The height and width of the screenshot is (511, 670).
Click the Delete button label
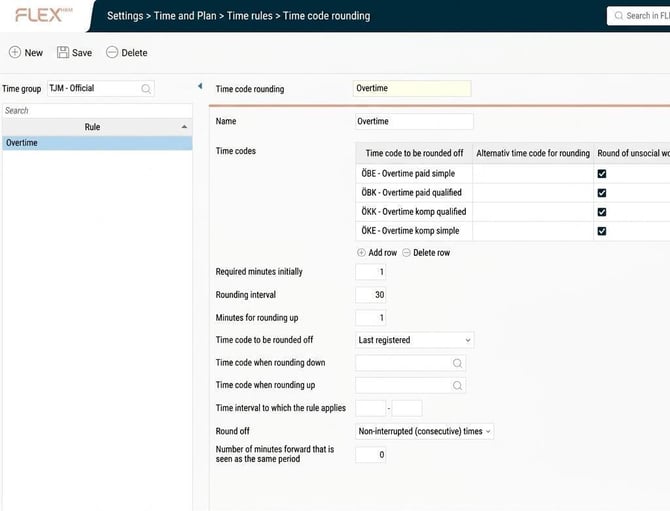click(x=134, y=53)
